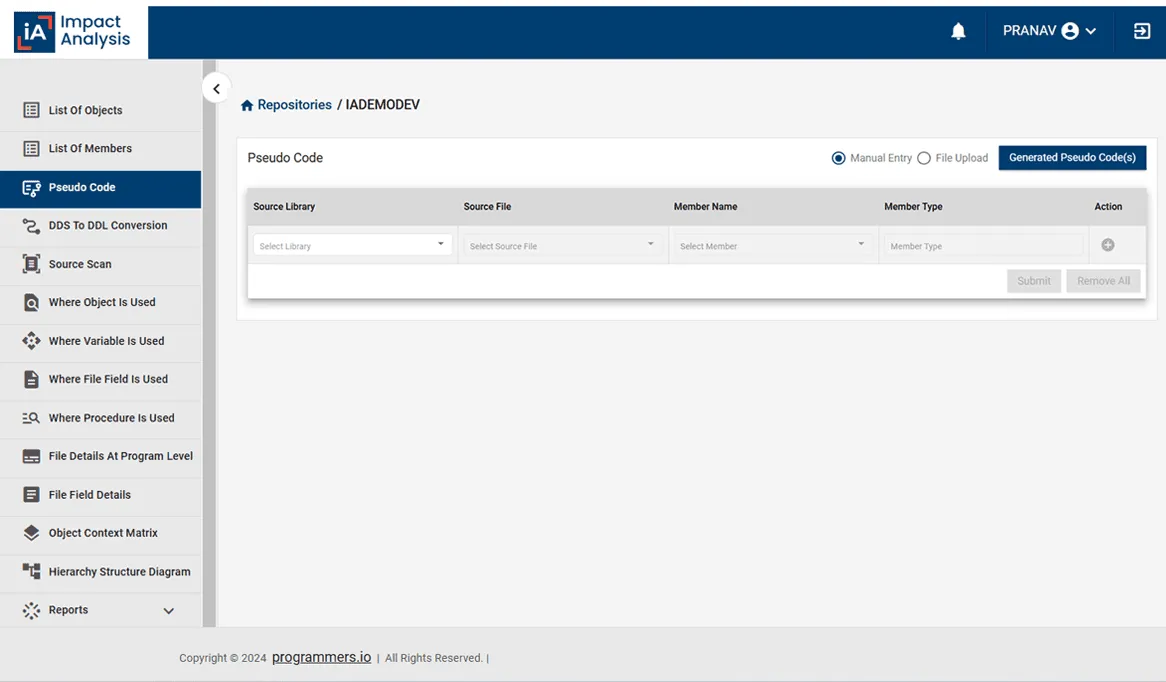Go to List Of Members page
The height and width of the screenshot is (682, 1166).
click(90, 149)
